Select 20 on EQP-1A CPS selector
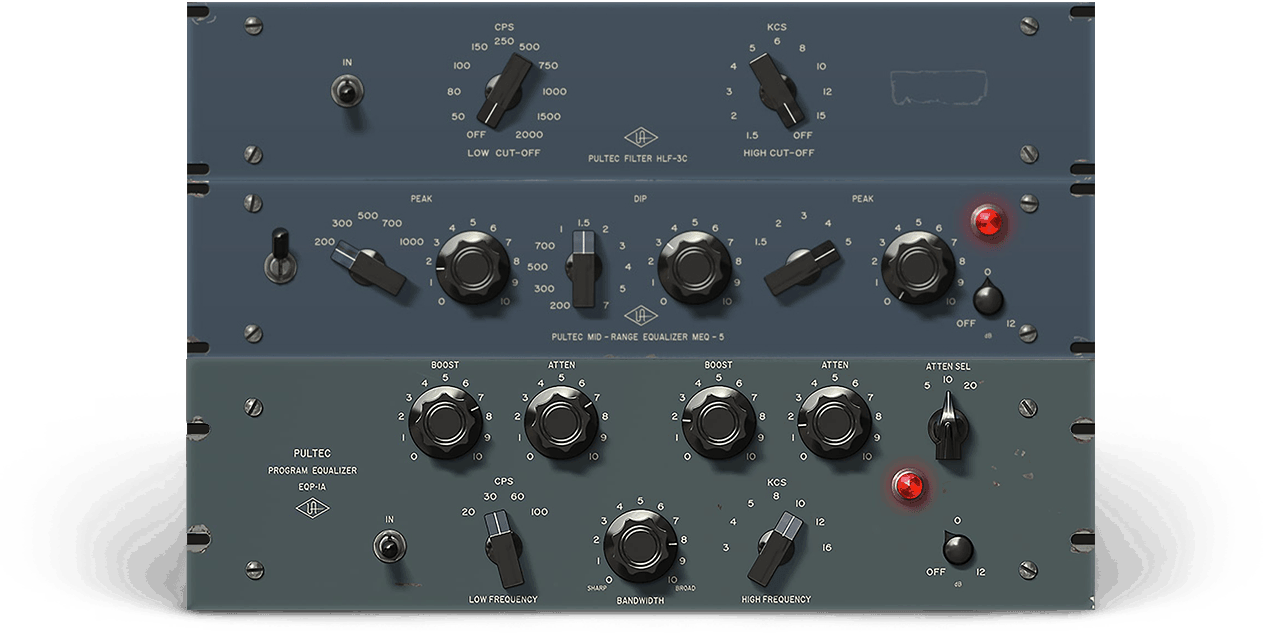The height and width of the screenshot is (640, 1280). tap(468, 512)
